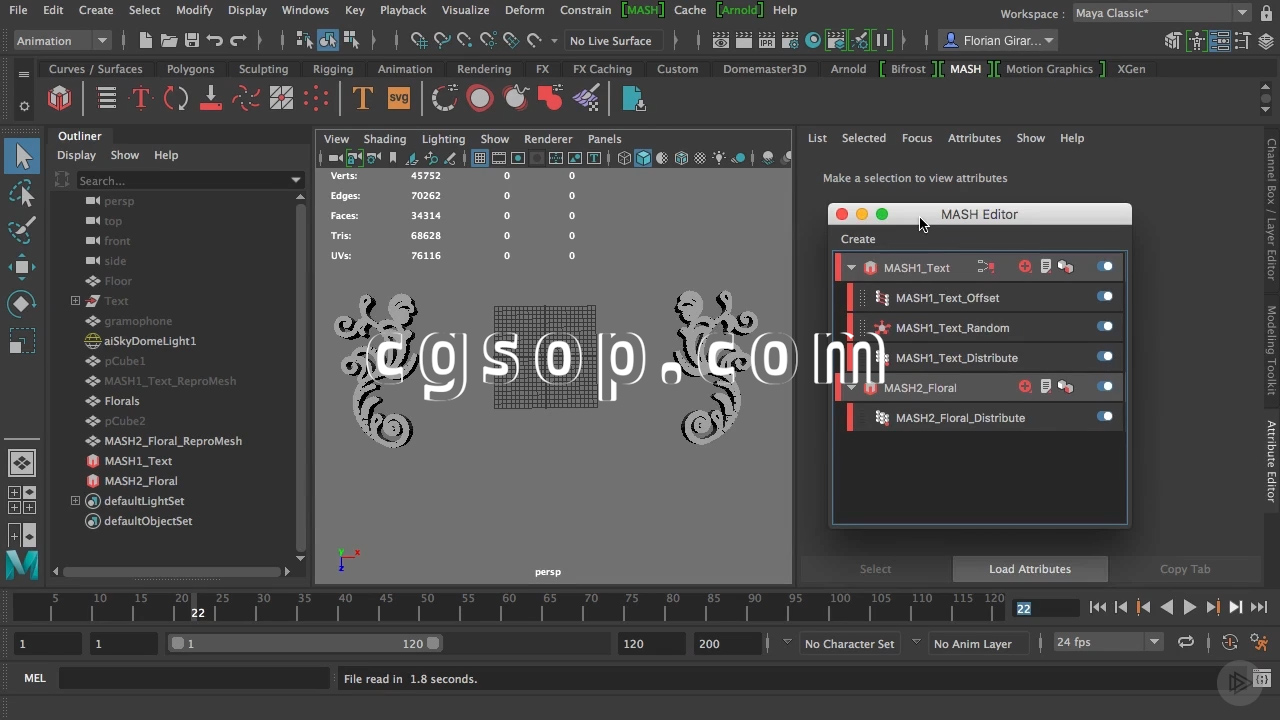Screen dimensions: 1280x720
Task: Toggle MASH2_Floral network enable switch
Action: [1105, 387]
